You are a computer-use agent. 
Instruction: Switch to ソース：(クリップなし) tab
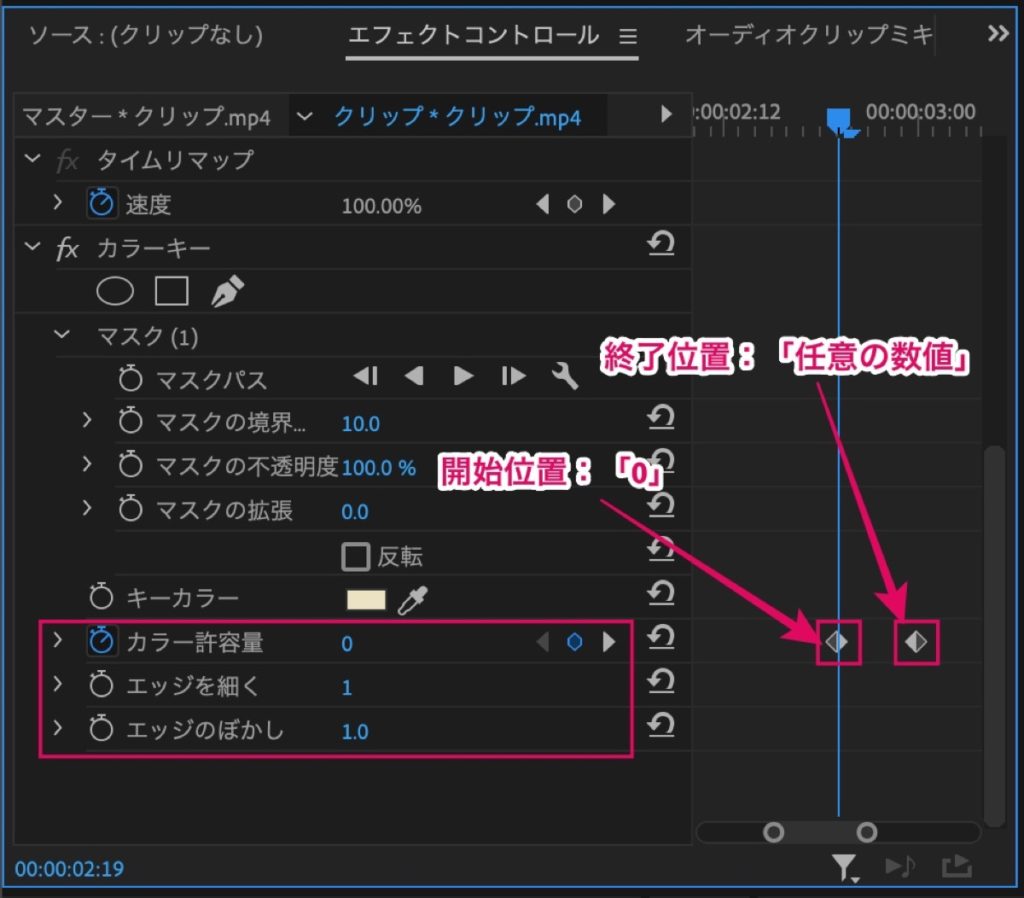[146, 35]
